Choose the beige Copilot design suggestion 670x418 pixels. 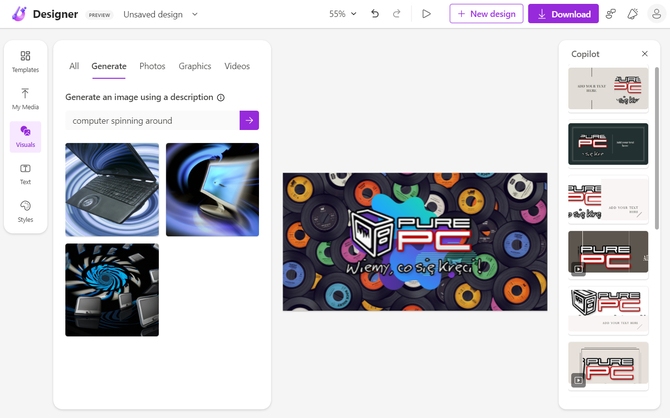[x=608, y=88]
